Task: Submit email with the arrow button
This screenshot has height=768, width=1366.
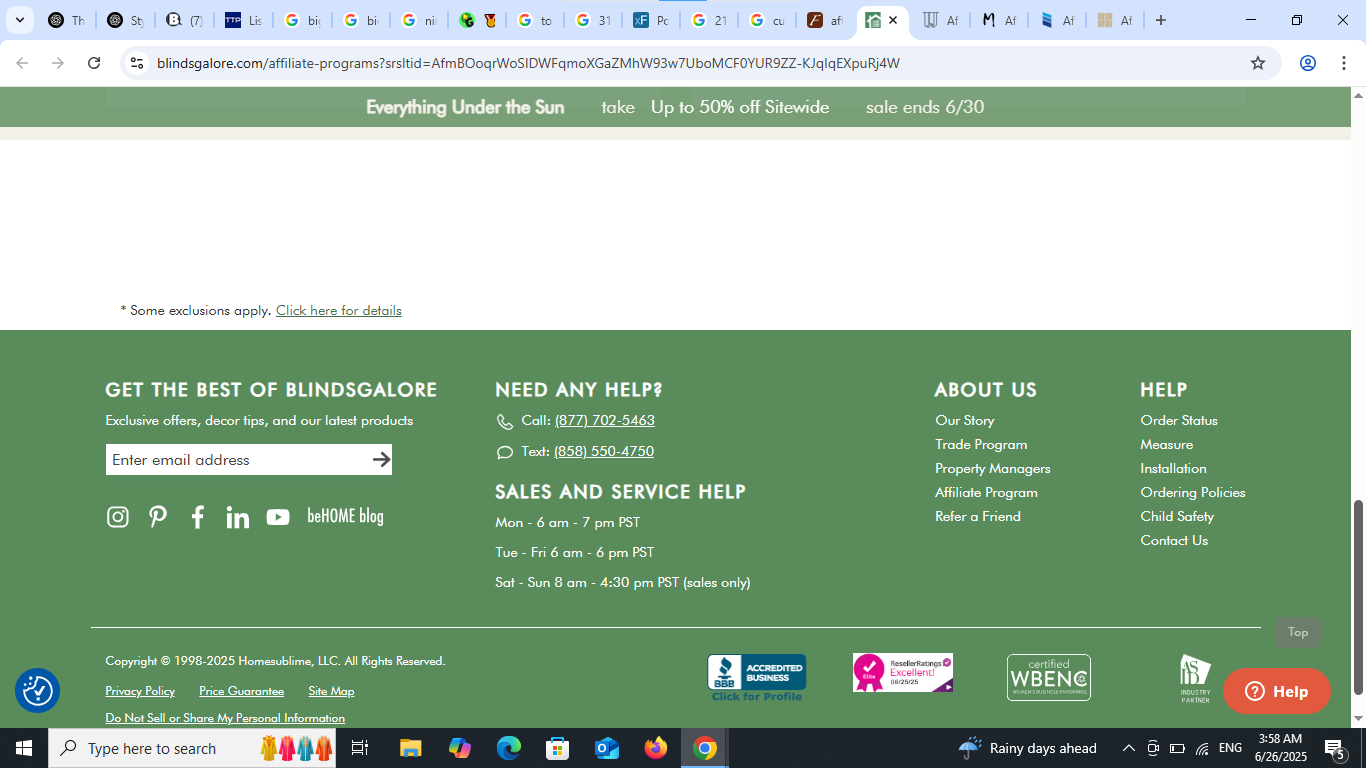Action: 381,460
